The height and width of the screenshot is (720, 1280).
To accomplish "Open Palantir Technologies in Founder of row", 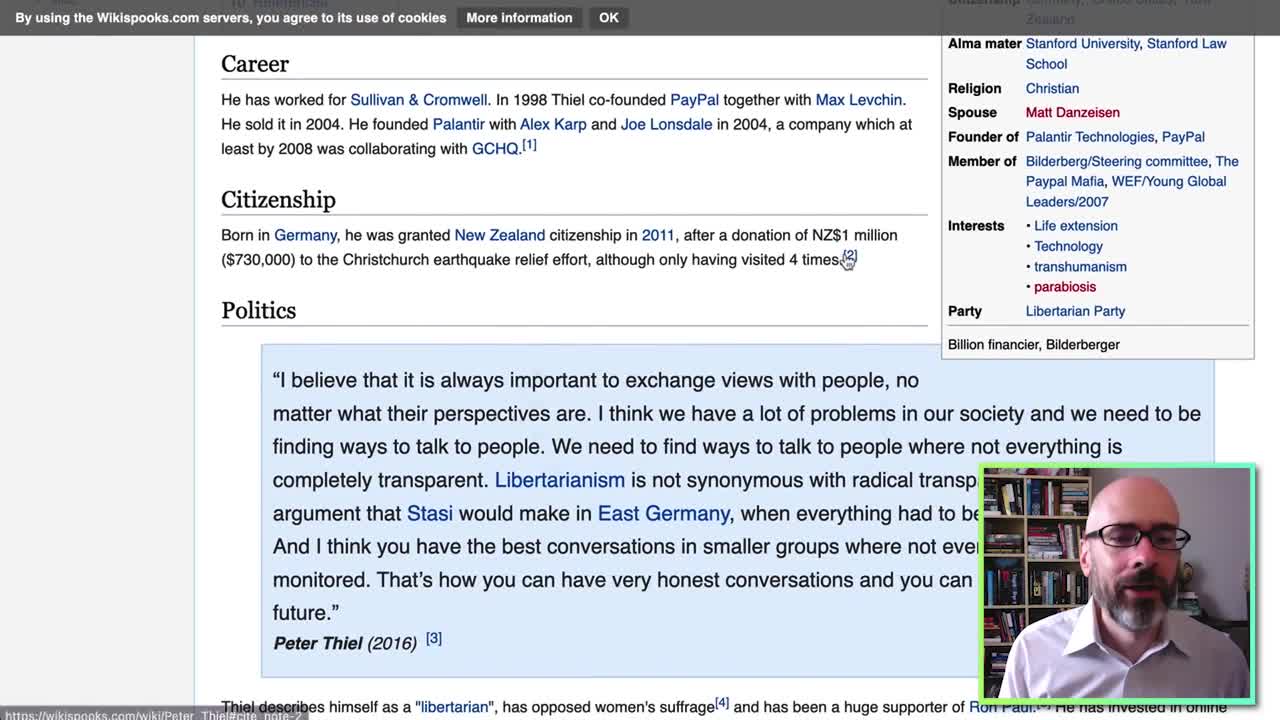I will (1089, 137).
